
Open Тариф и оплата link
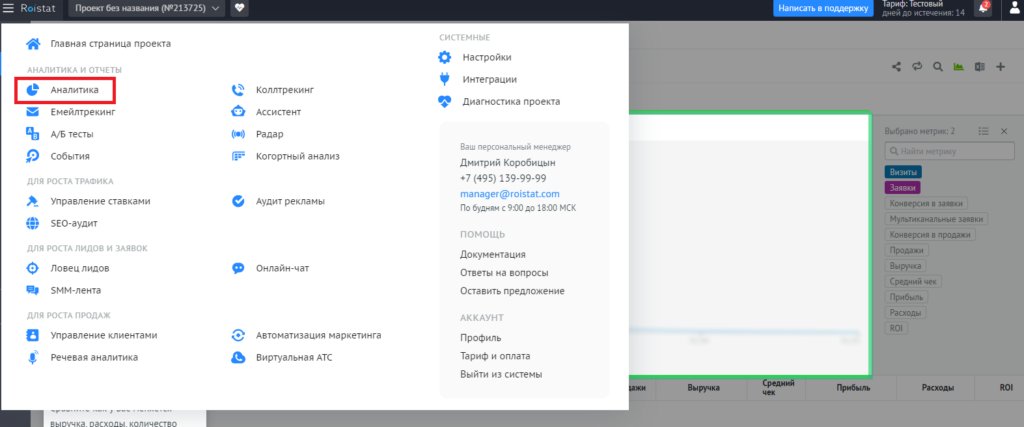495,356
